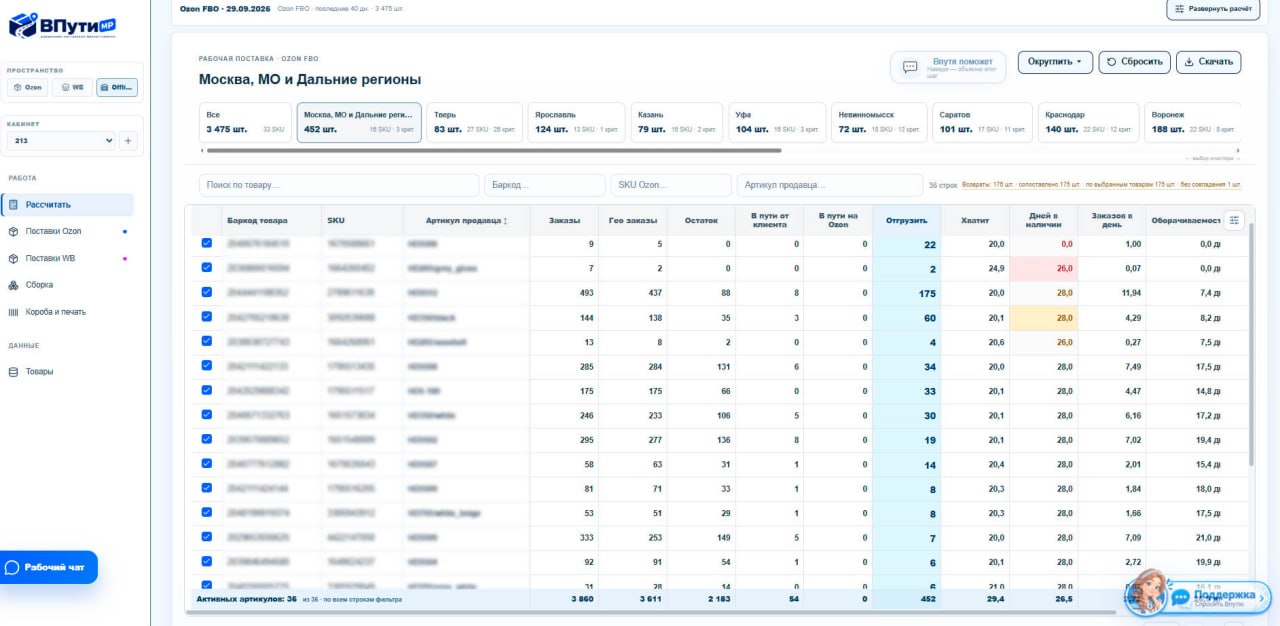Select the Offline workspace tab

[117, 88]
